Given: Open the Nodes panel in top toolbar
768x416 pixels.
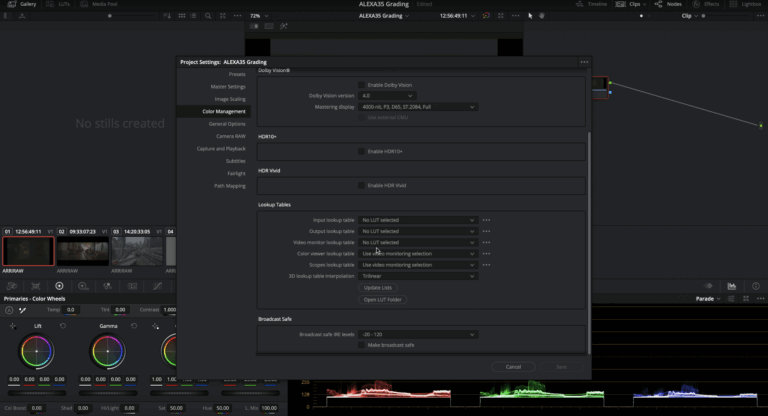Looking at the screenshot, I should [x=670, y=4].
